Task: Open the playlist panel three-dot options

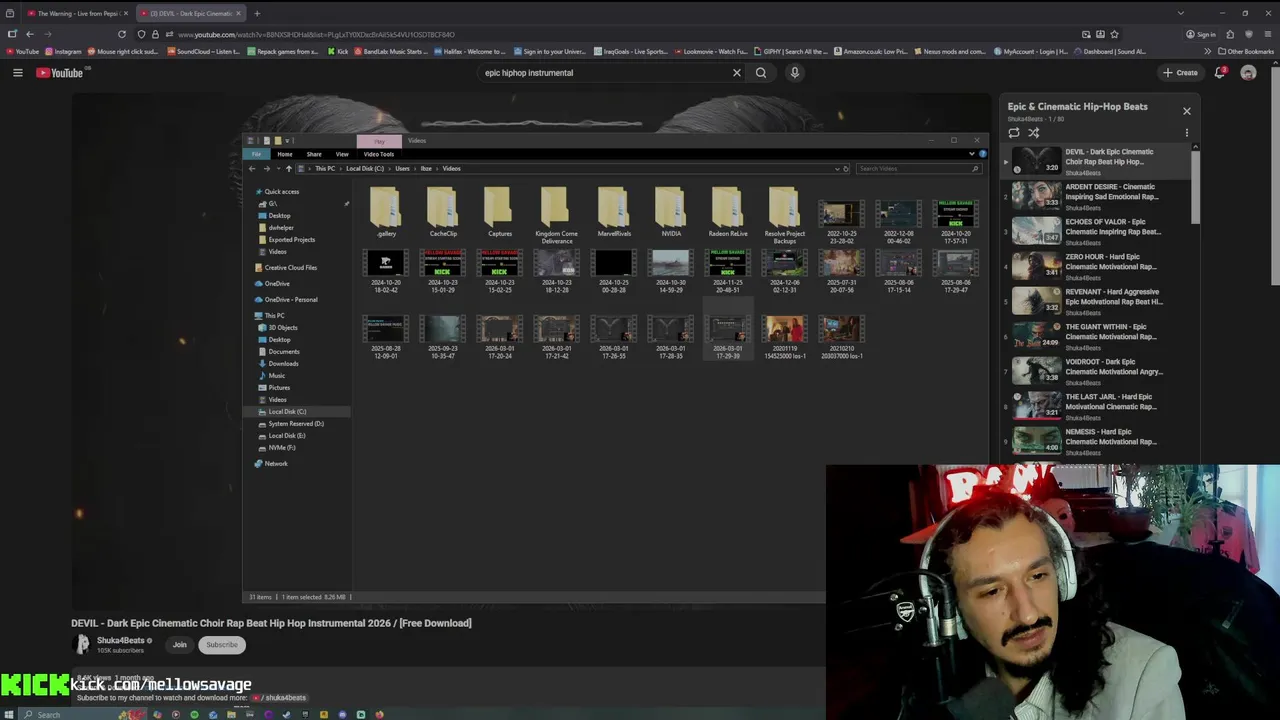Action: tap(1187, 132)
